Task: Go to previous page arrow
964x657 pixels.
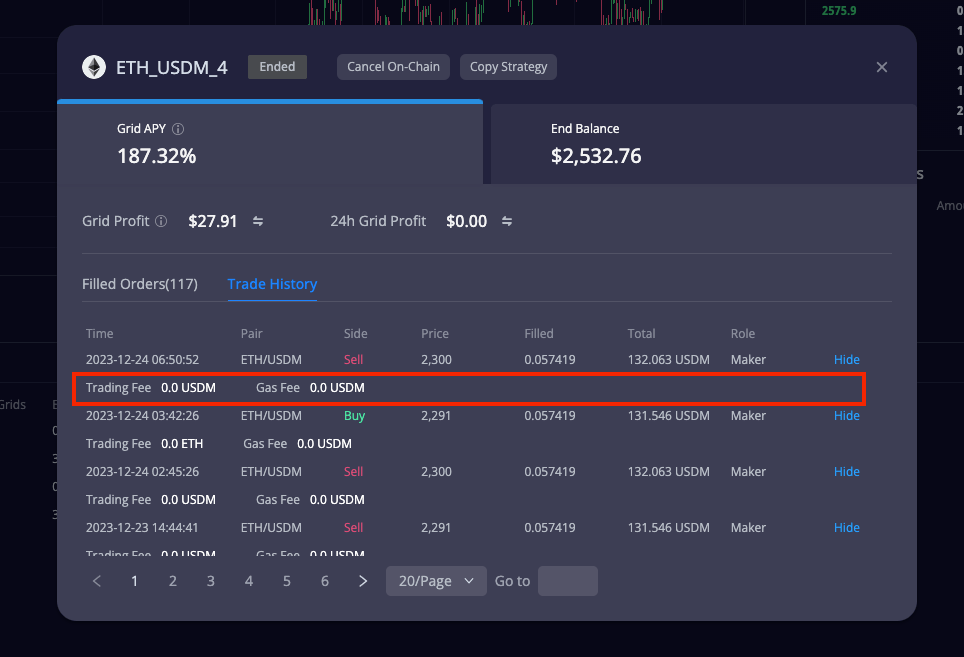Action: tap(97, 581)
